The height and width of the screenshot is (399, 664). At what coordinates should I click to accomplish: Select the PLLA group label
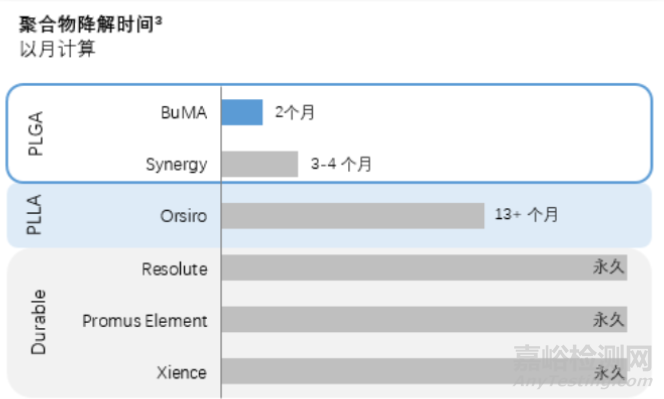click(34, 215)
